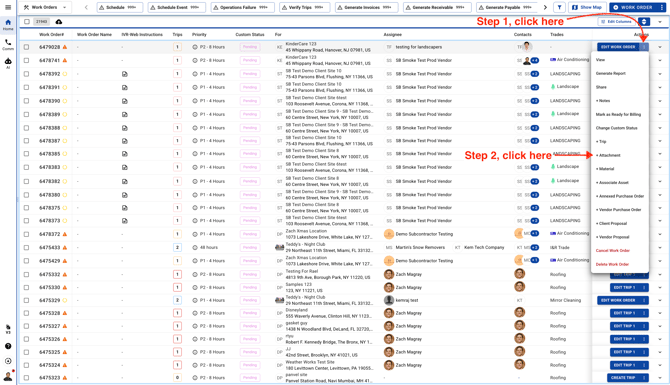Expand row 6478388 with chevron
The width and height of the screenshot is (670, 385).
click(x=660, y=128)
